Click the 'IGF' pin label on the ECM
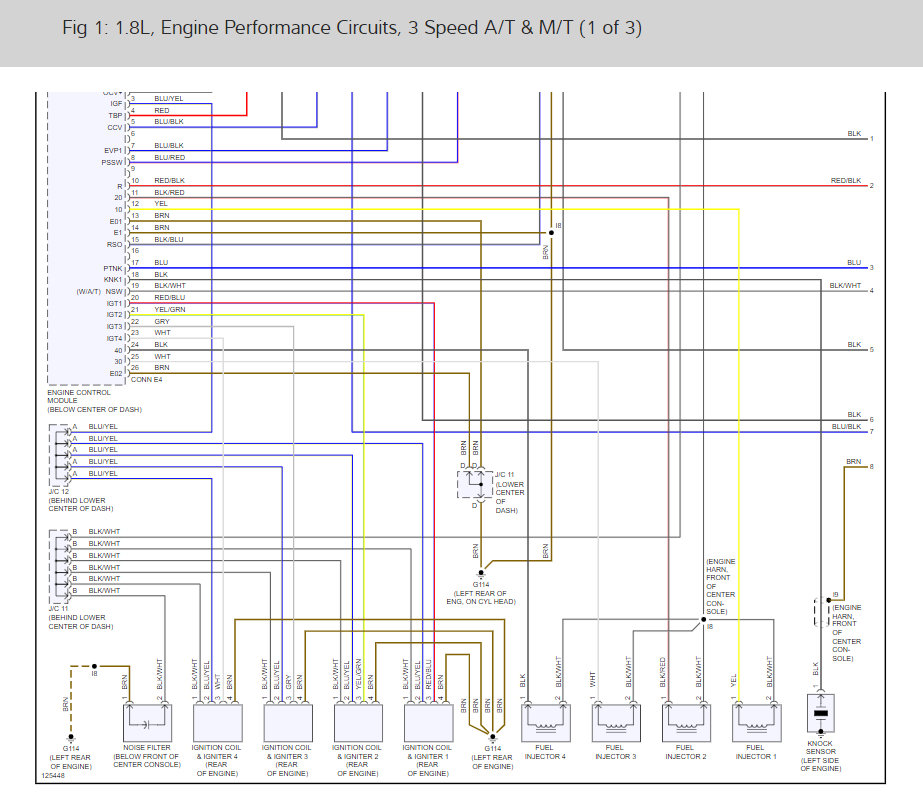This screenshot has height=807, width=923. (117, 104)
